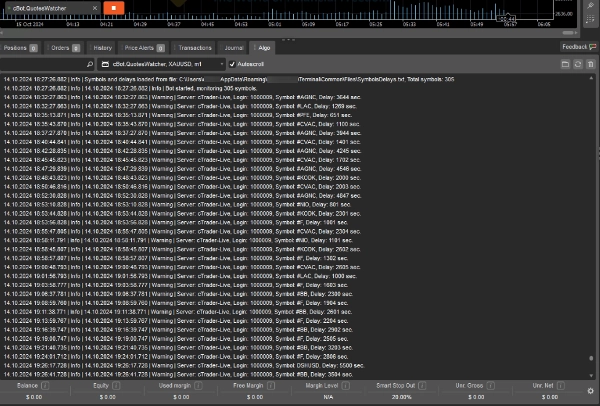Viewport: 600px width, 406px height.
Task: Open the Orders tab
Action: pyautogui.click(x=62, y=47)
